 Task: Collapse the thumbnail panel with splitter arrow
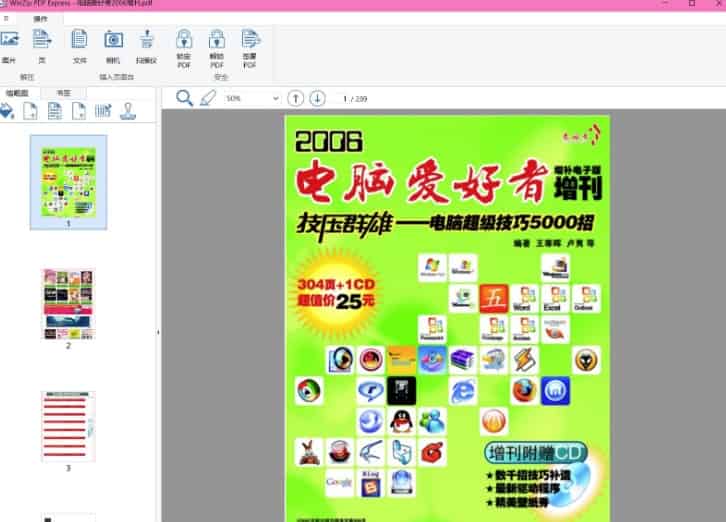[158, 332]
